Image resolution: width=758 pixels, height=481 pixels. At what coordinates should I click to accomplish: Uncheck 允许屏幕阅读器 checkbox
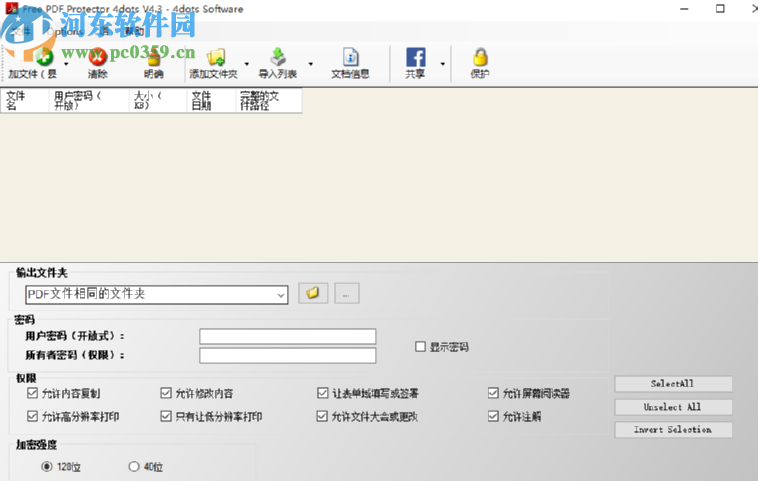coord(493,393)
